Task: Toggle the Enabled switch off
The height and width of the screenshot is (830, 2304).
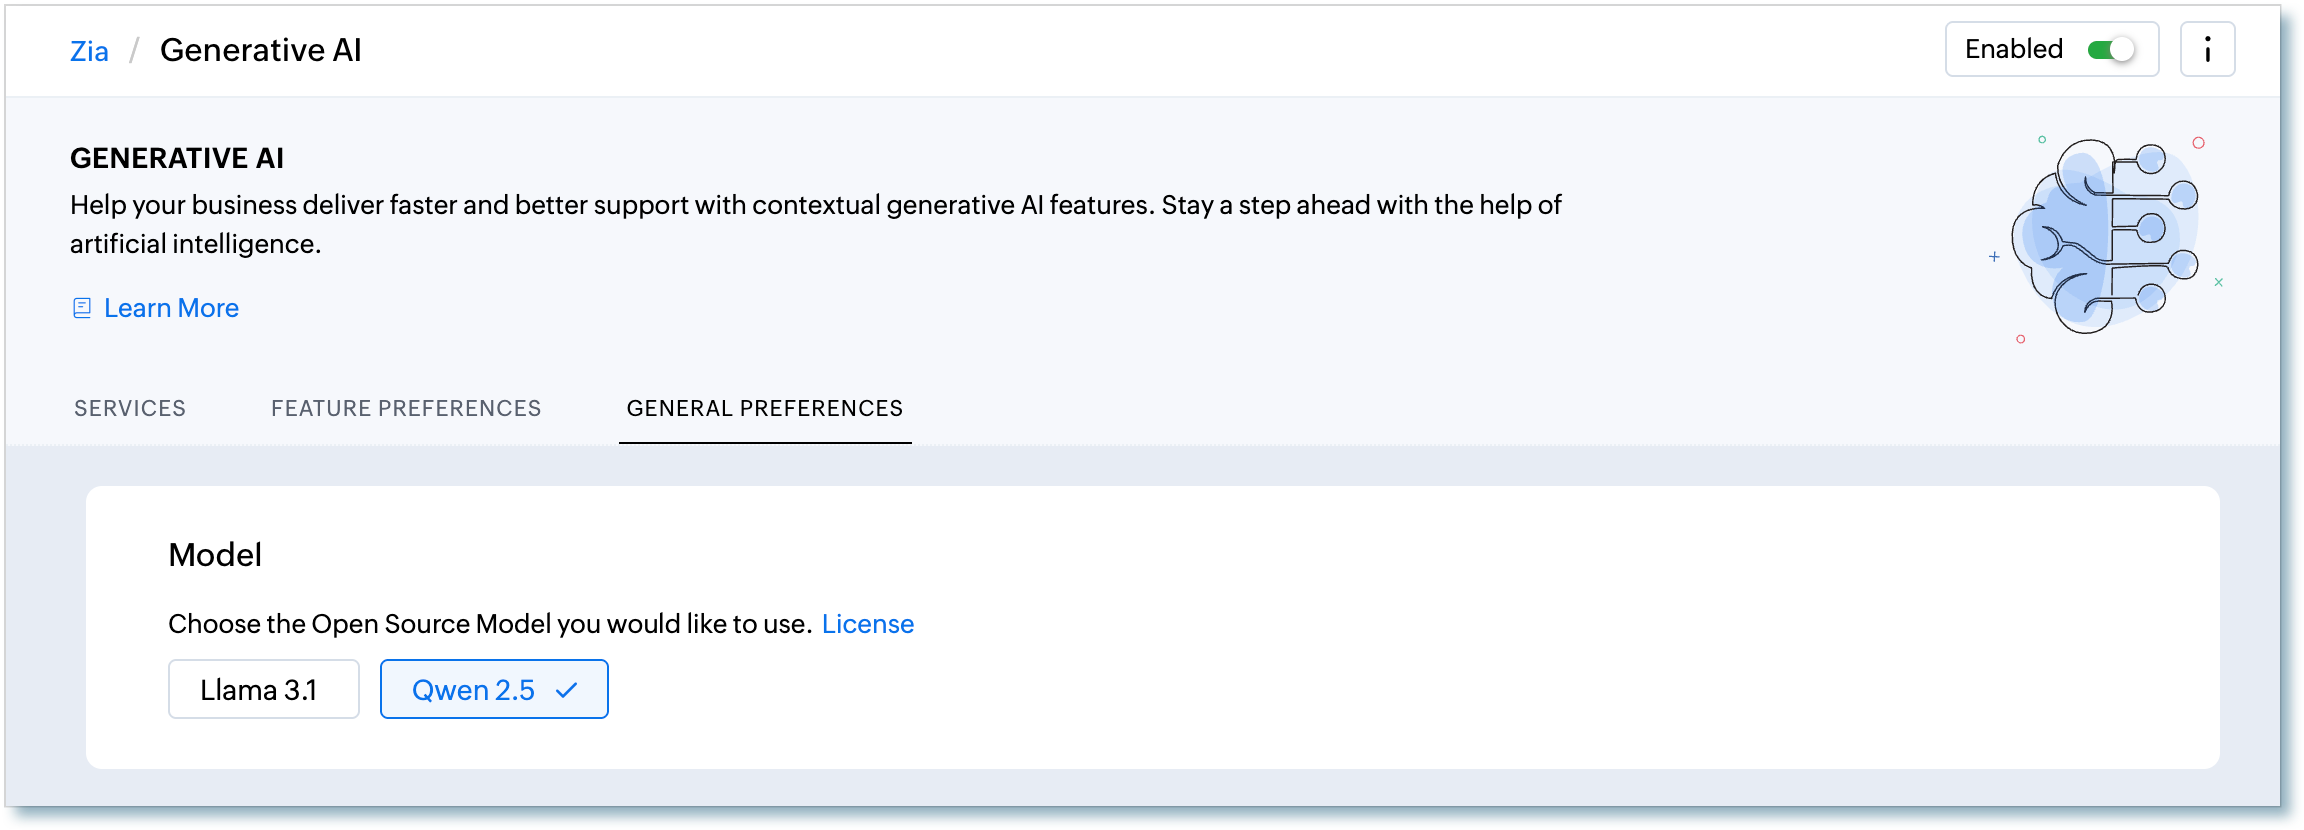Action: point(2111,50)
